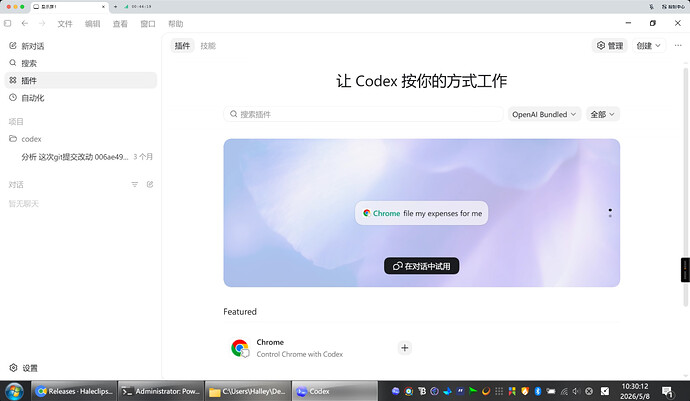Click the blue bird tray icon
The image size is (690, 401).
[448, 391]
